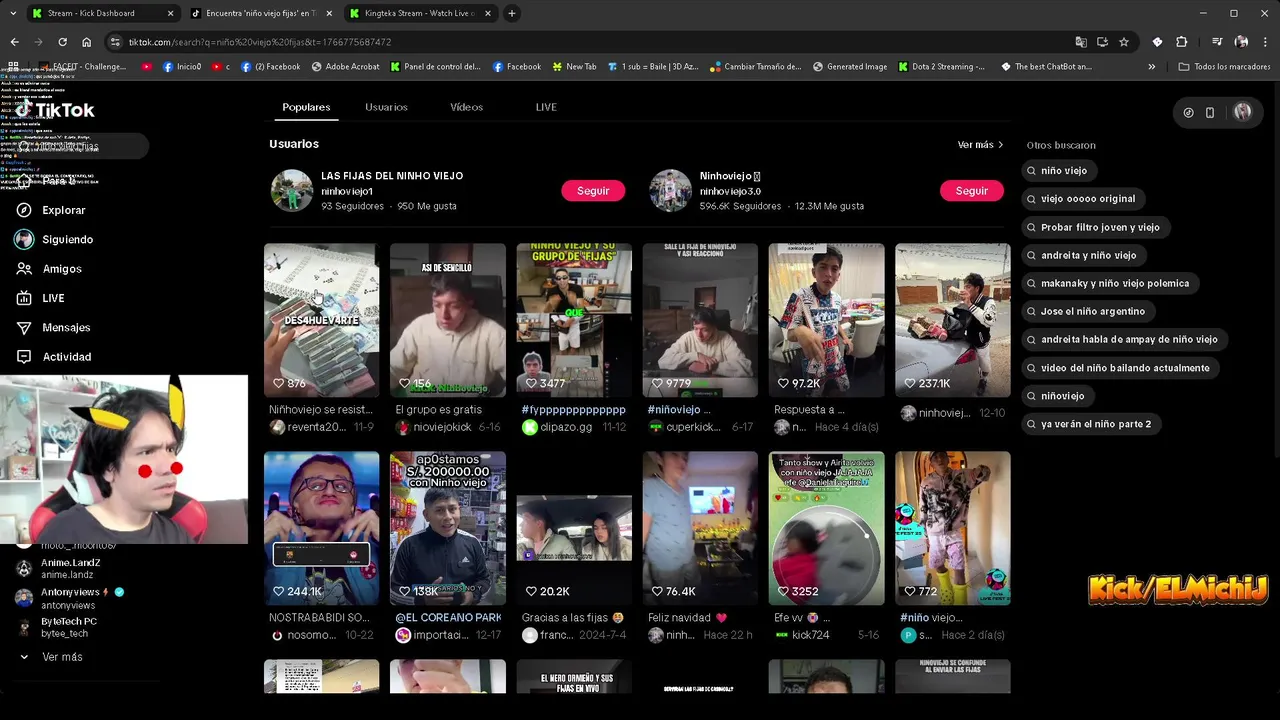Screen dimensions: 1280x720
Task: Open the Actividad notifications
Action: (x=54, y=357)
